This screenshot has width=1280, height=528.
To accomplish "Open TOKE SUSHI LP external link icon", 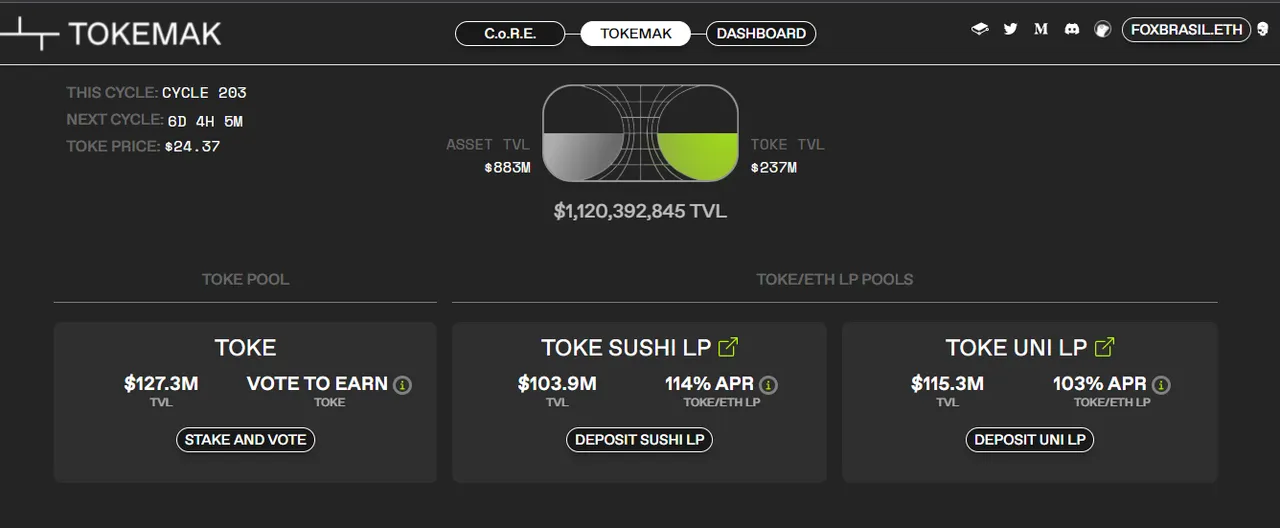I will click(x=728, y=347).
